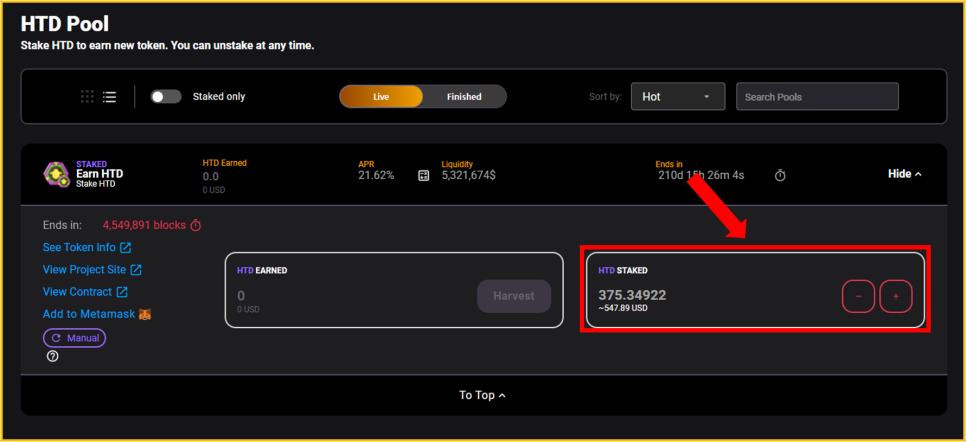Switch to list view icon

(x=110, y=97)
